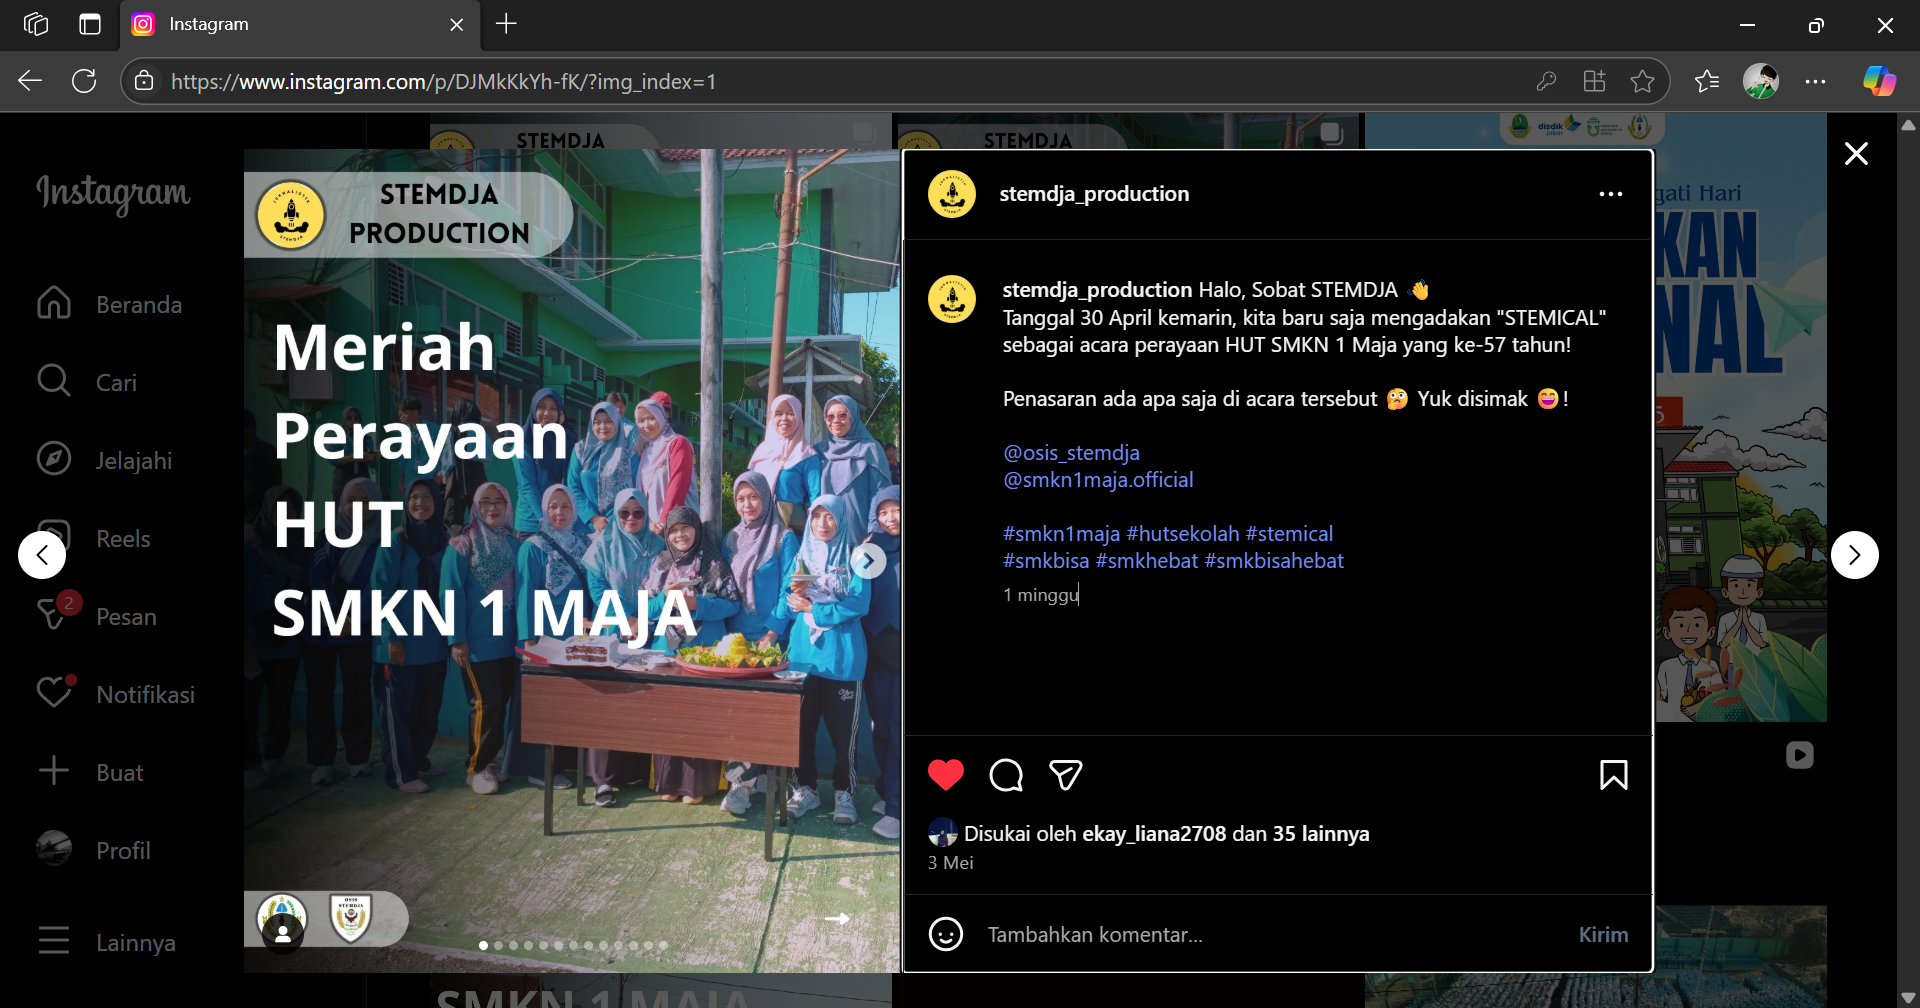Screen dimensions: 1920x1008
Task: Open @smkn1maja.official mention link
Action: (1098, 480)
